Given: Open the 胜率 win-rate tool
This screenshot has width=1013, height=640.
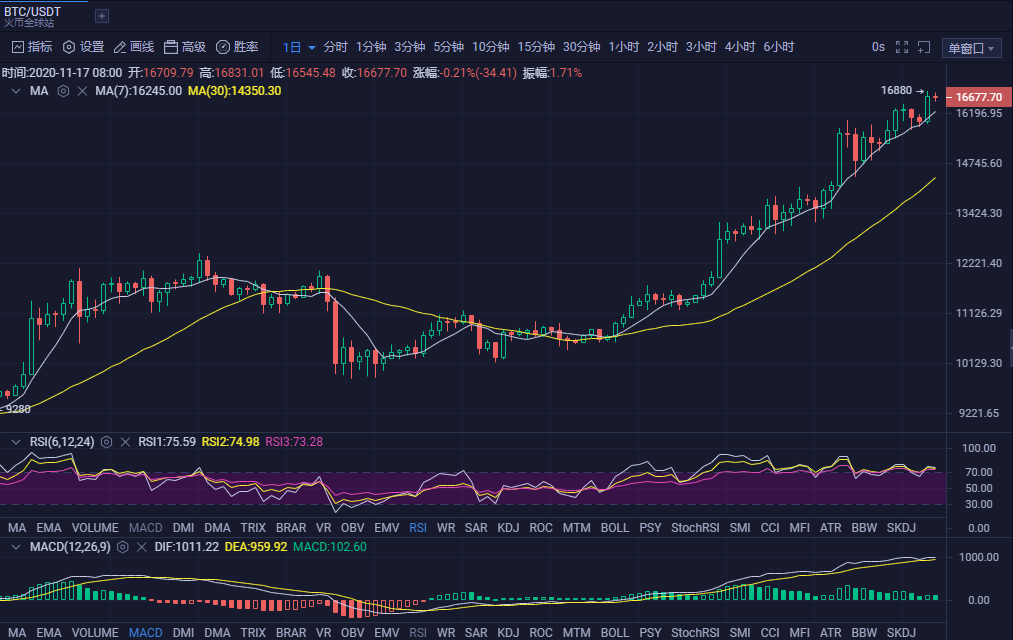Looking at the screenshot, I should (237, 46).
